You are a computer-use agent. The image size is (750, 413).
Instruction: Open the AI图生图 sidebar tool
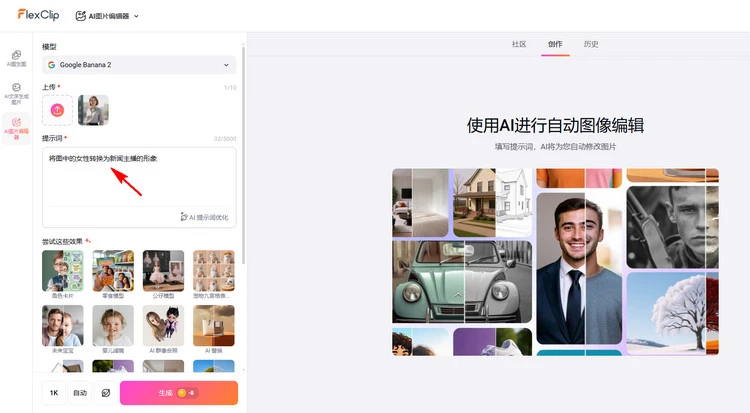pos(16,58)
